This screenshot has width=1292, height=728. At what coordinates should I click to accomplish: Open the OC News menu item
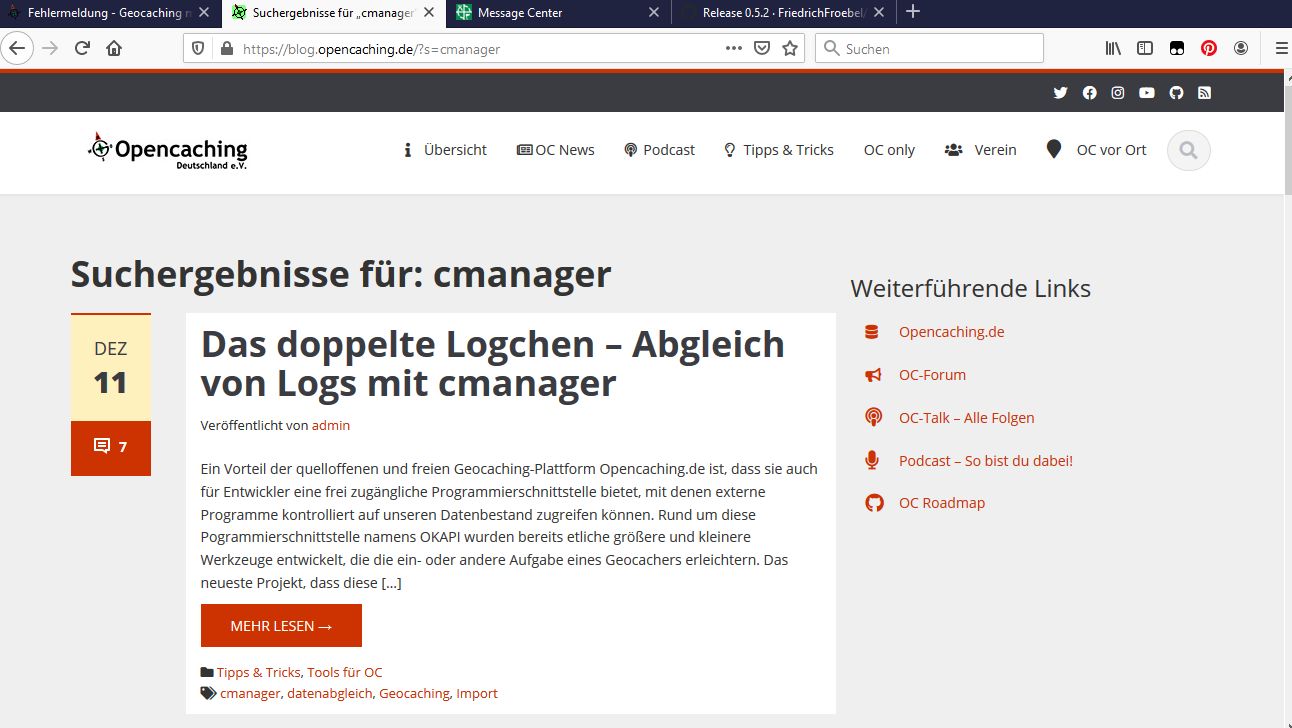pyautogui.click(x=556, y=150)
